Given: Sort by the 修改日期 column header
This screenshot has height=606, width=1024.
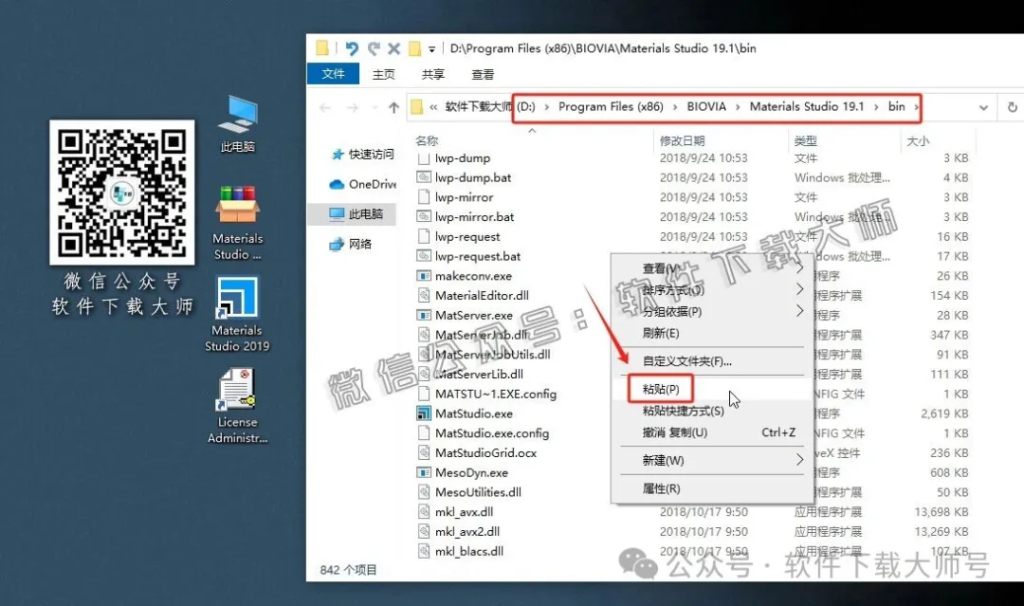Looking at the screenshot, I should (x=684, y=141).
